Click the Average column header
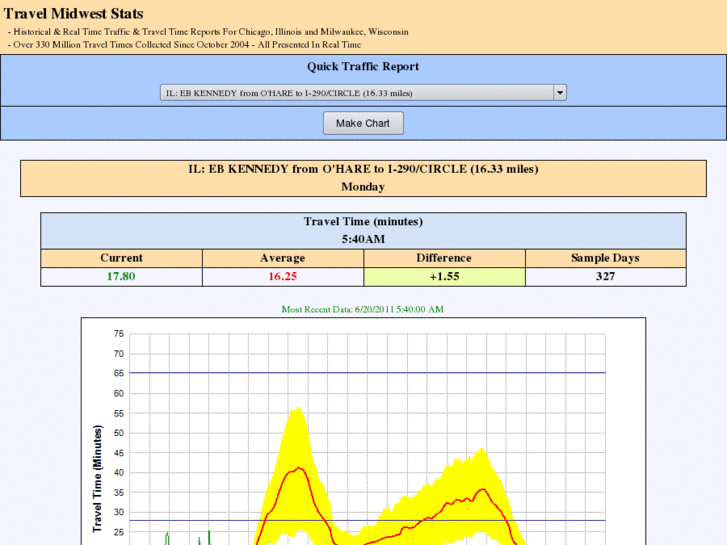Image resolution: width=727 pixels, height=545 pixels. click(x=282, y=258)
